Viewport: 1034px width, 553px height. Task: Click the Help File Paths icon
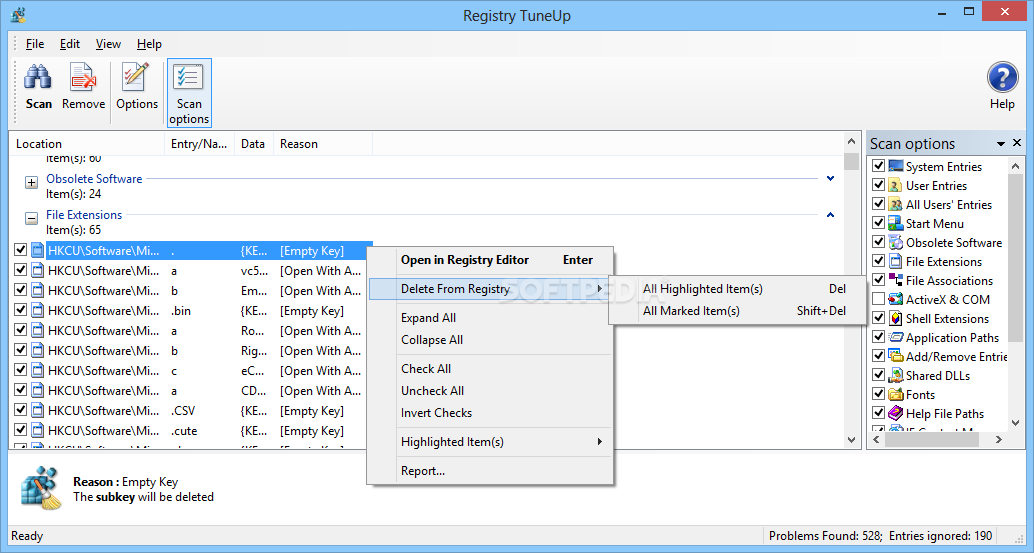(x=896, y=413)
